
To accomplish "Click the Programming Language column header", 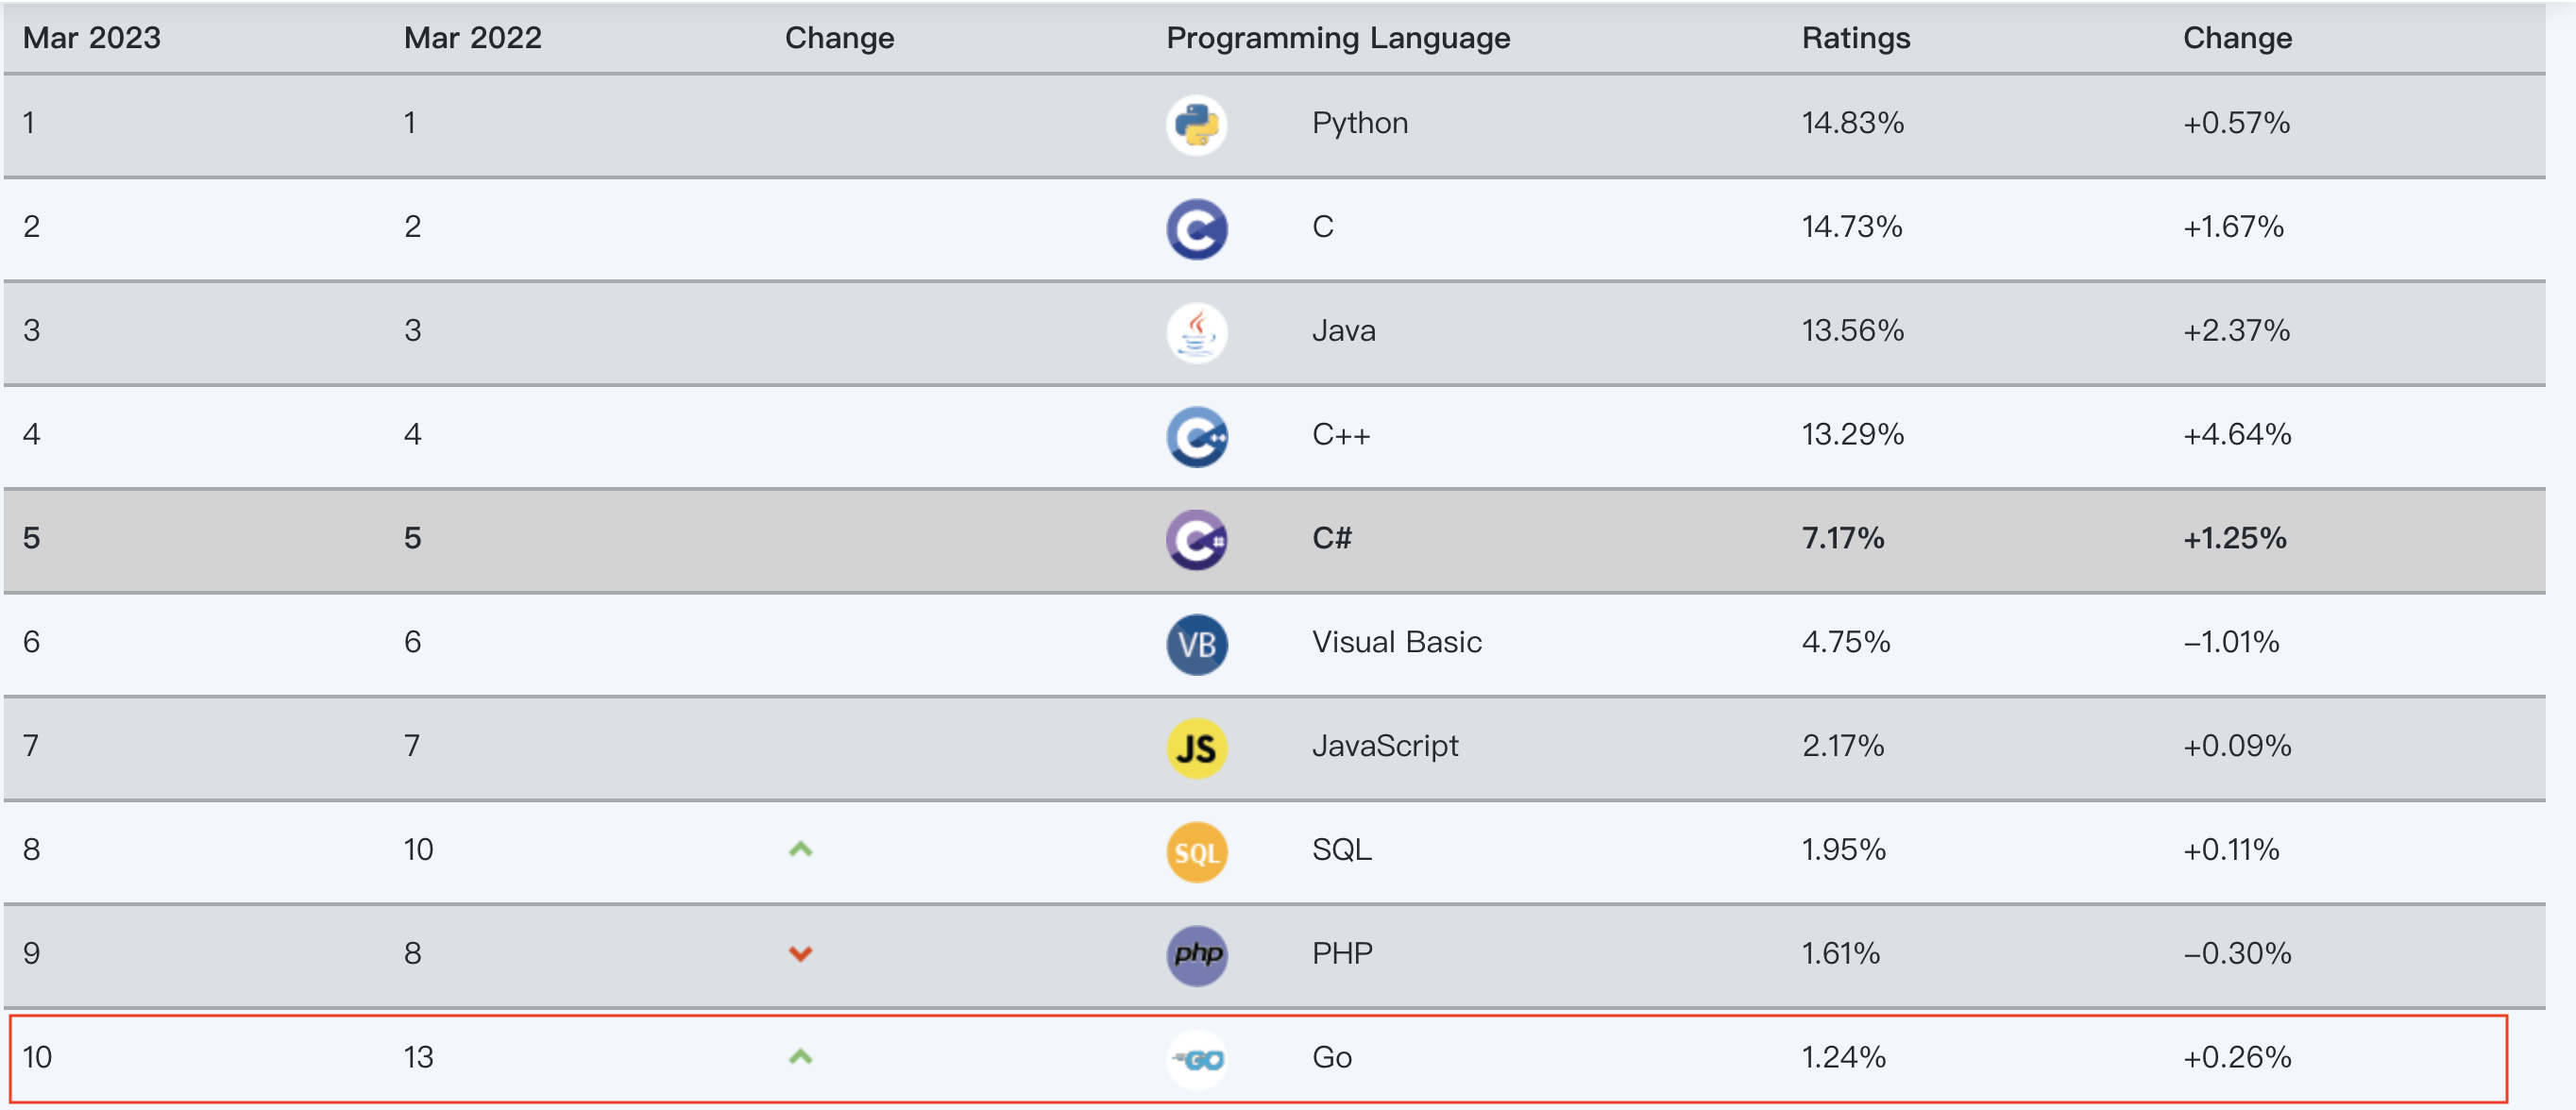I will coord(1337,38).
